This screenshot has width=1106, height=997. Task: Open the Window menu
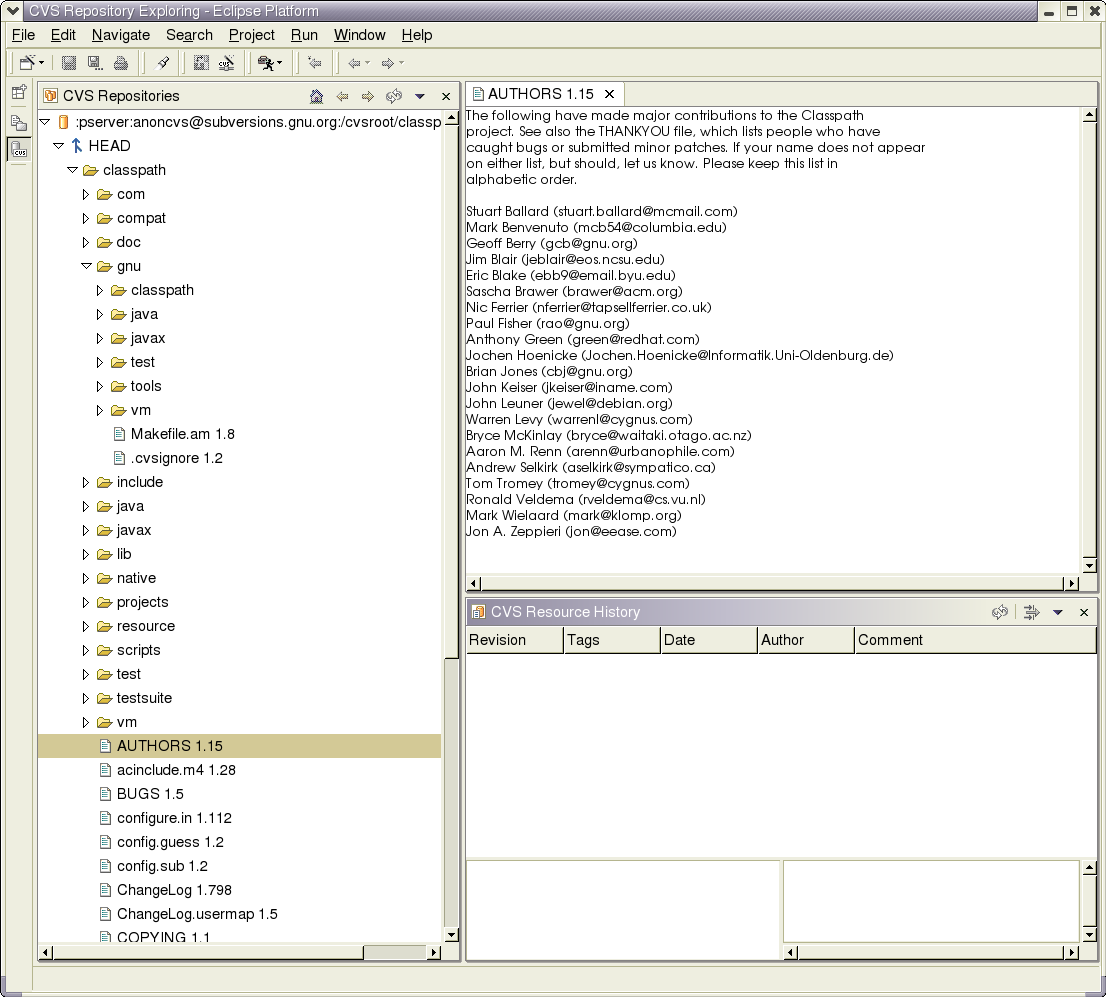coord(359,35)
